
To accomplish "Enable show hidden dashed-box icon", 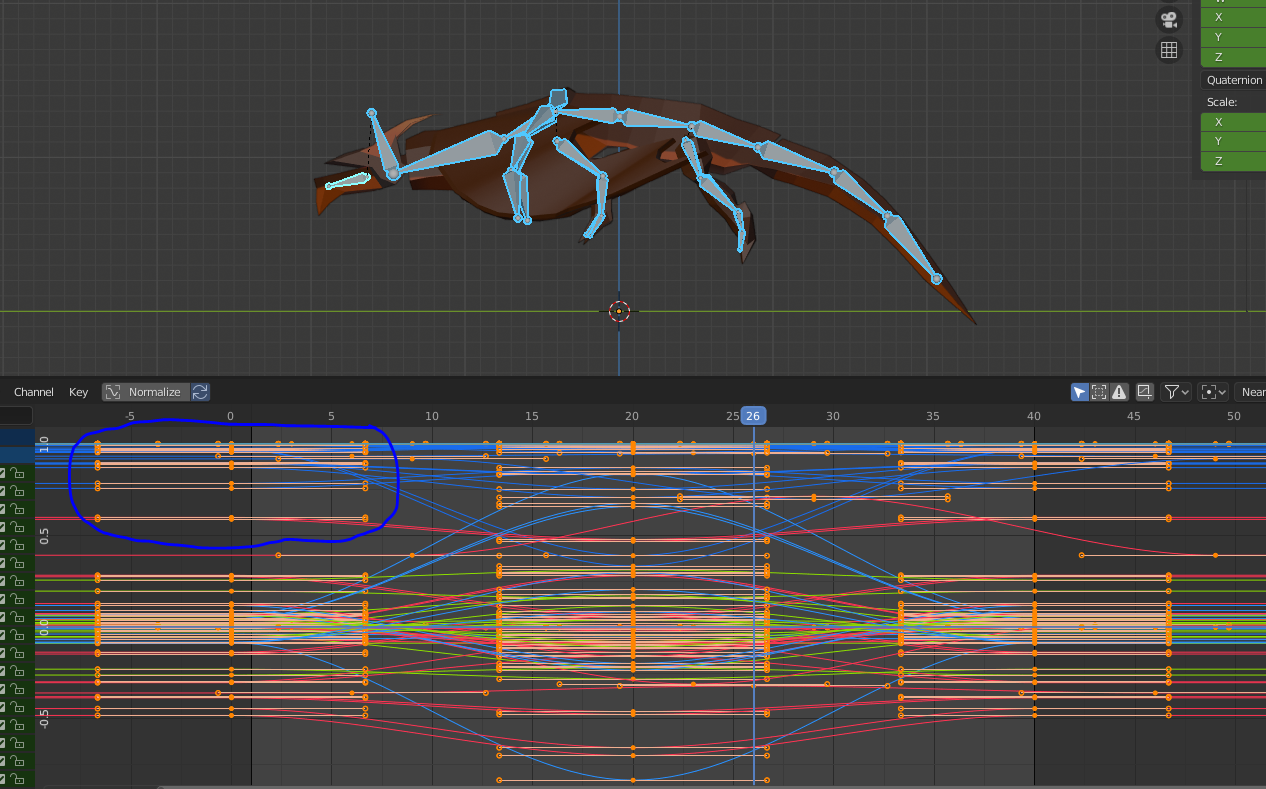I will tap(1099, 392).
